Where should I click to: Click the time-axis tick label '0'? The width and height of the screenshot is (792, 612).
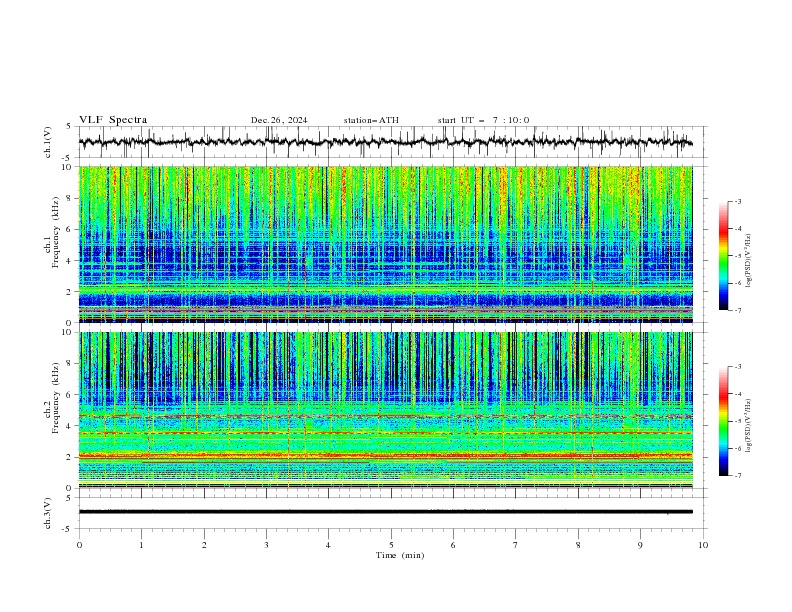pyautogui.click(x=79, y=545)
